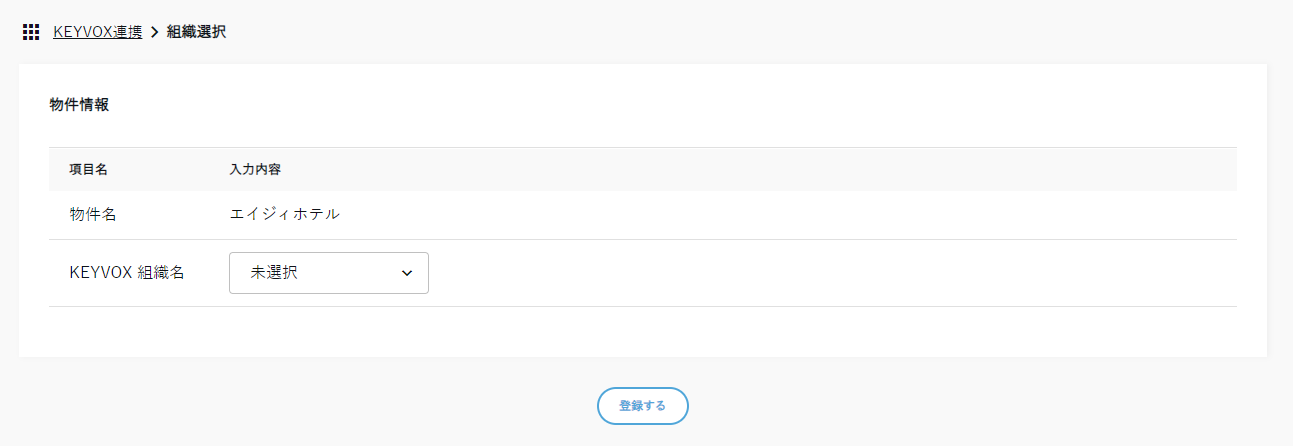Click the 物件情報 section heading
1293x446 pixels.
79,105
